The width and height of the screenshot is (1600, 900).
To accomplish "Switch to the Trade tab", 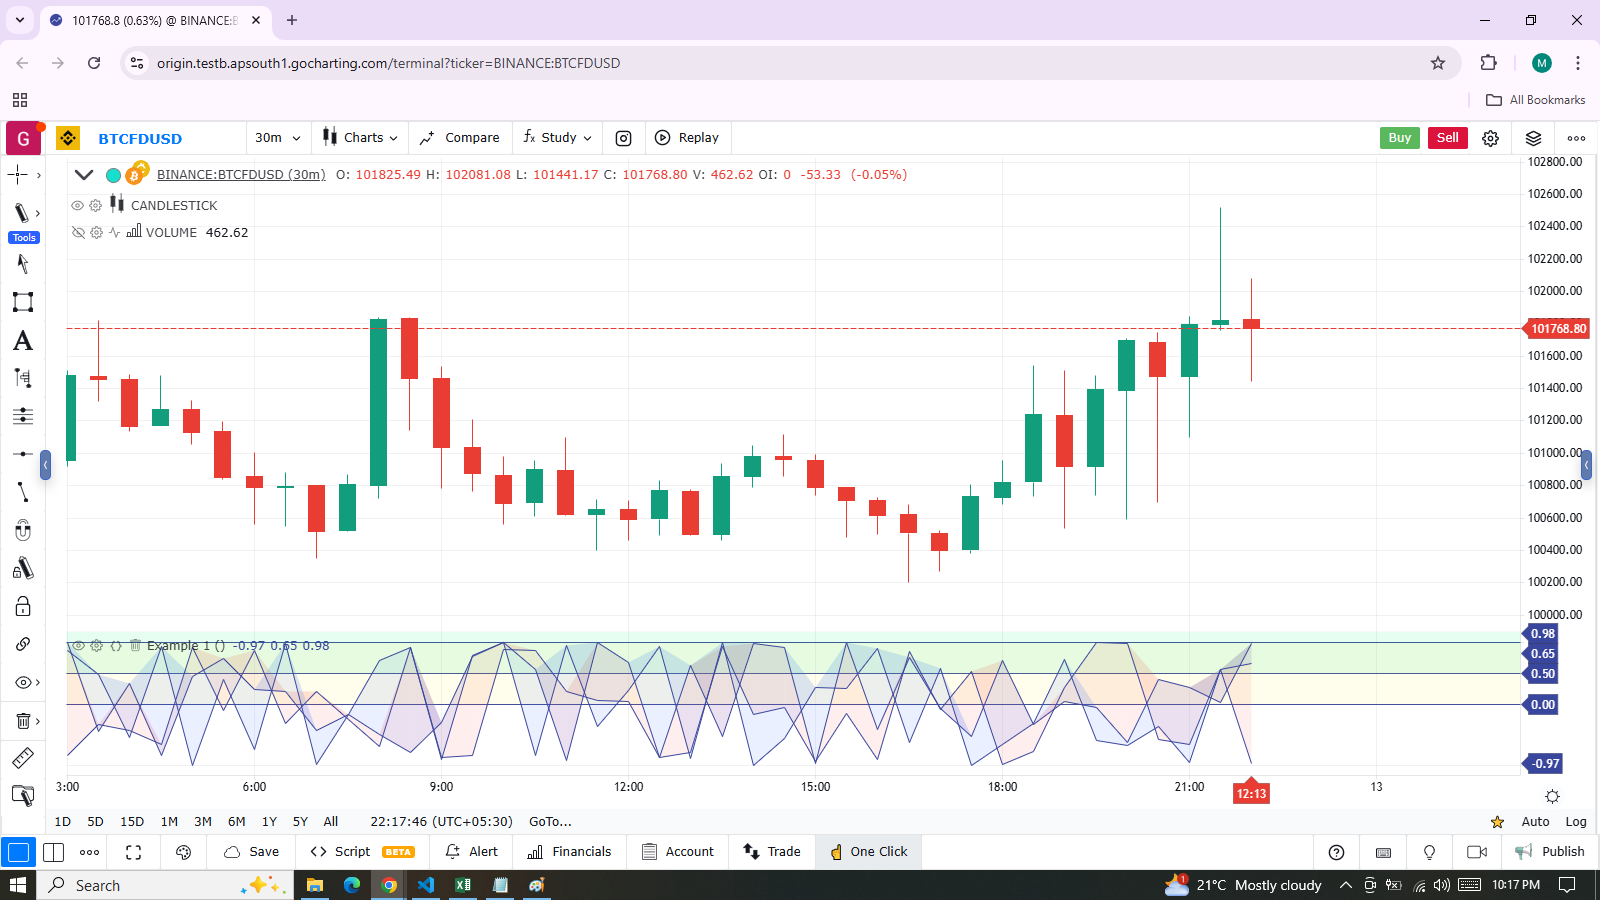I will tap(772, 852).
